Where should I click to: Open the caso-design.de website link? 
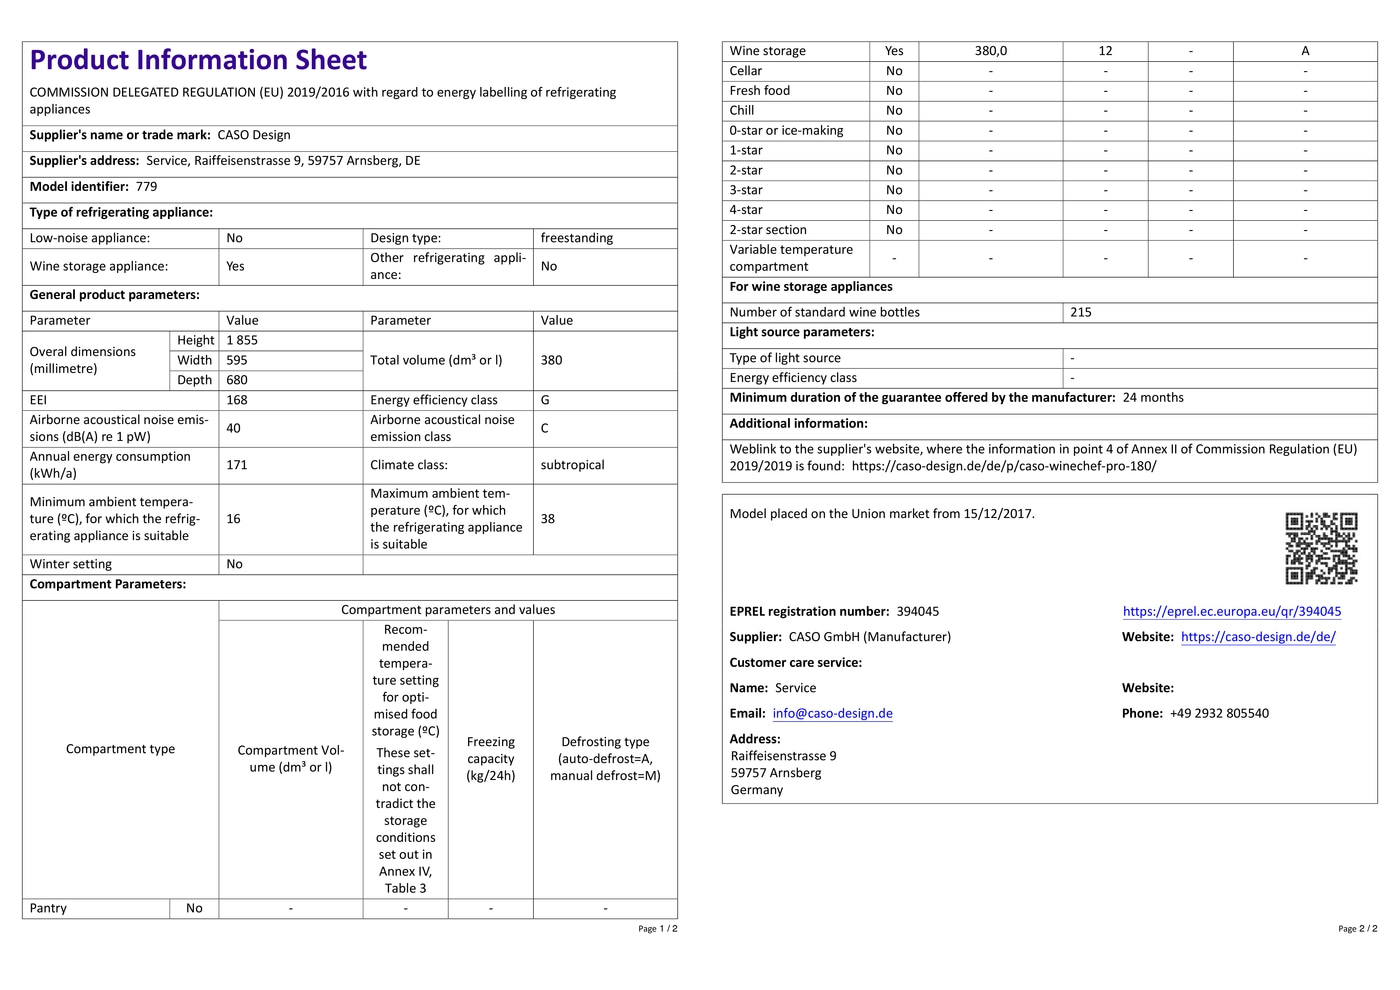1257,637
